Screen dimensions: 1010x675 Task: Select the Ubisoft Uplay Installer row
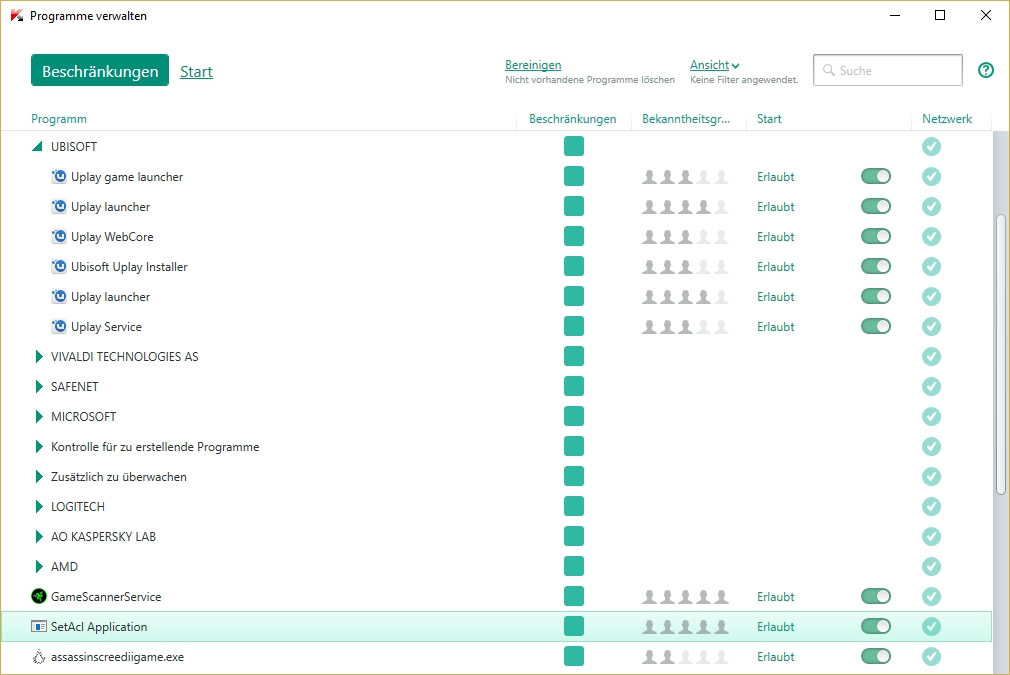click(496, 266)
